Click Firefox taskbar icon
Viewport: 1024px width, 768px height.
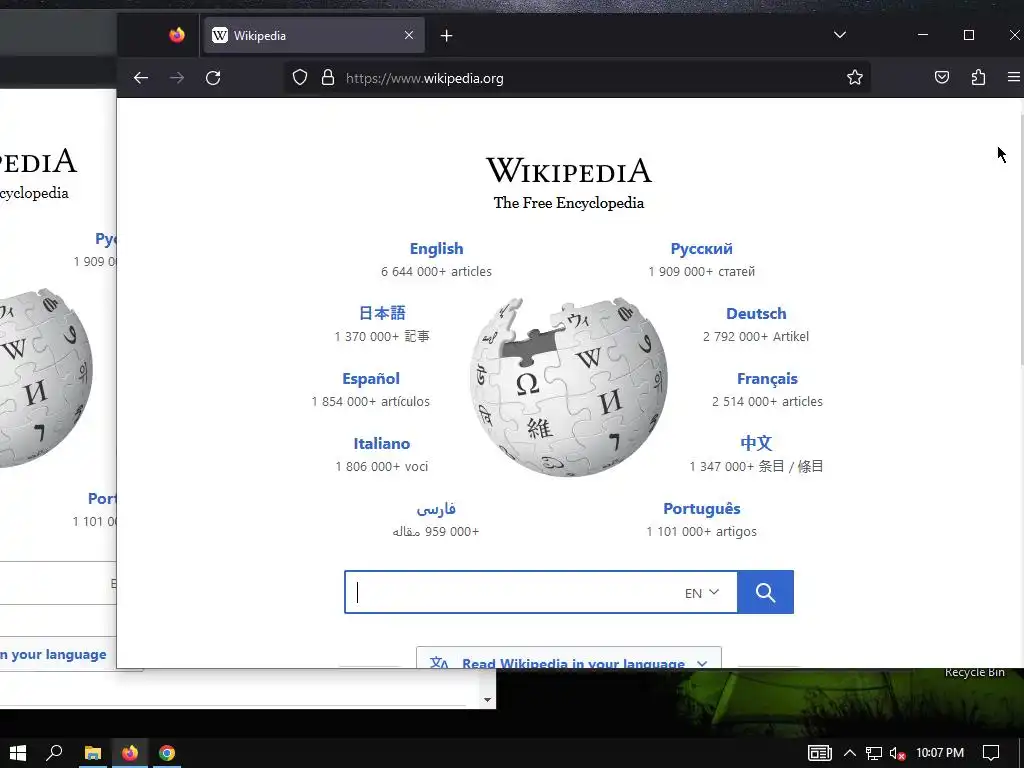coord(130,753)
